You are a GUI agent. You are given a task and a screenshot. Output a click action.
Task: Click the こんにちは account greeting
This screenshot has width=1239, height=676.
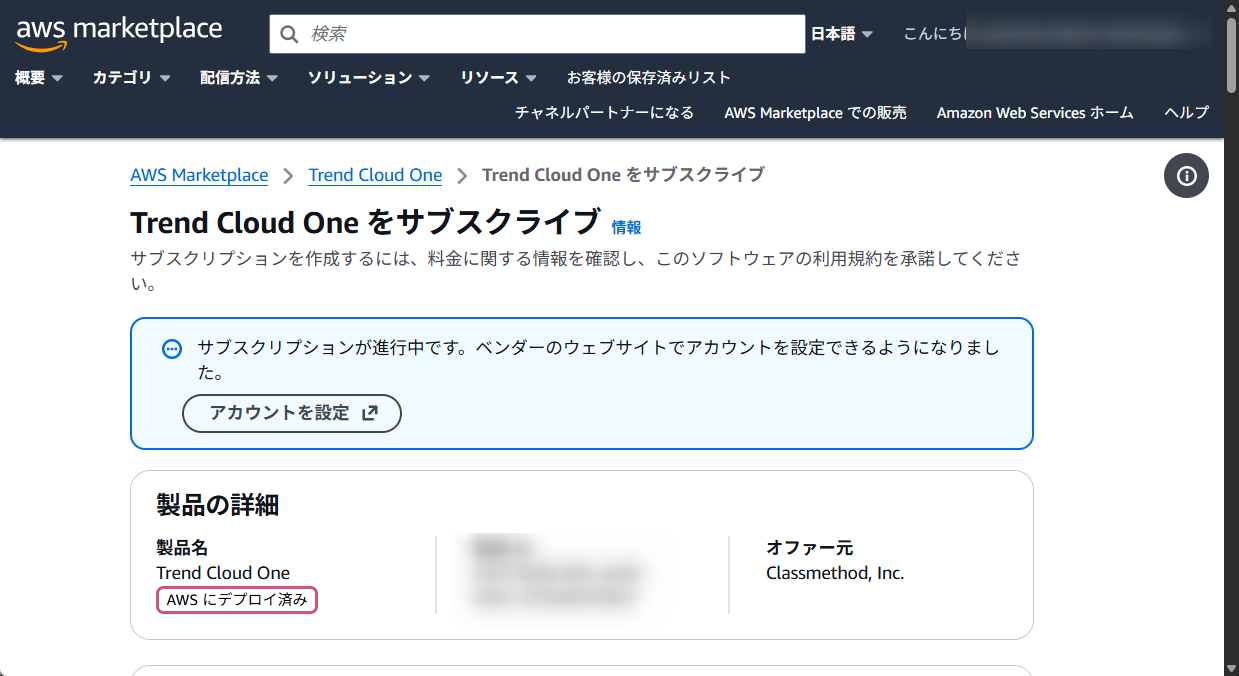coord(935,34)
